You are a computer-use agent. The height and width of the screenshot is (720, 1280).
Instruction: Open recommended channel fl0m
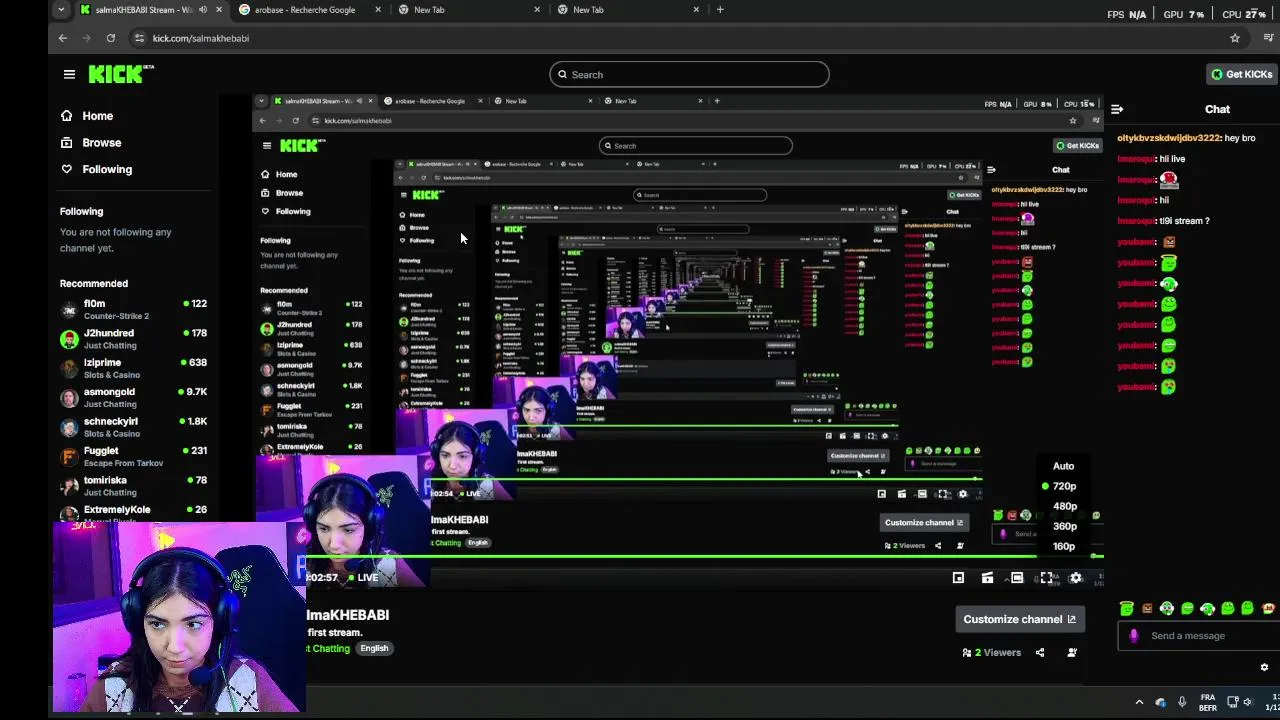(x=133, y=309)
